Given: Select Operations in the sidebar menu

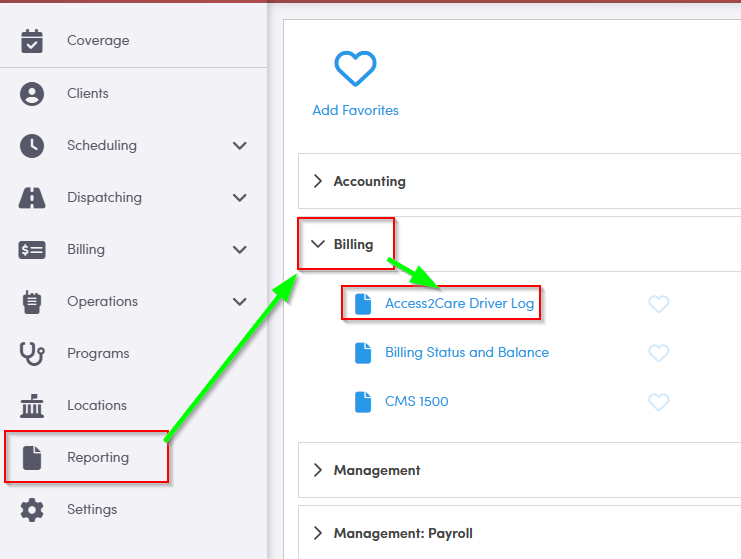Looking at the screenshot, I should pyautogui.click(x=102, y=302).
